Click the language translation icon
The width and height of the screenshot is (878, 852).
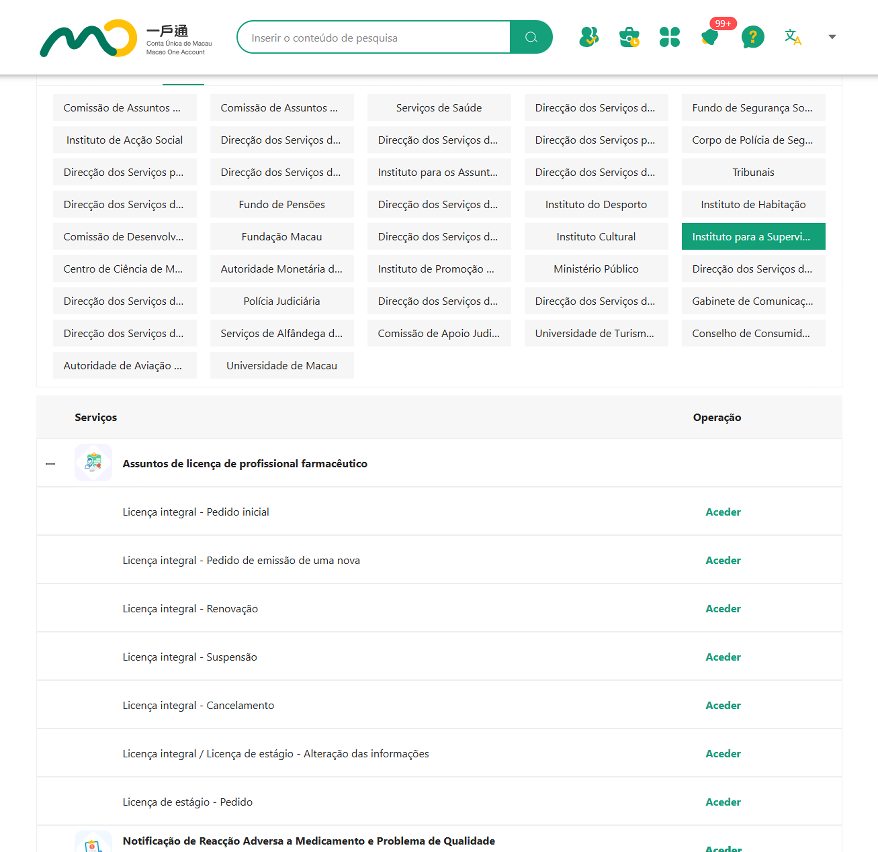(793, 38)
